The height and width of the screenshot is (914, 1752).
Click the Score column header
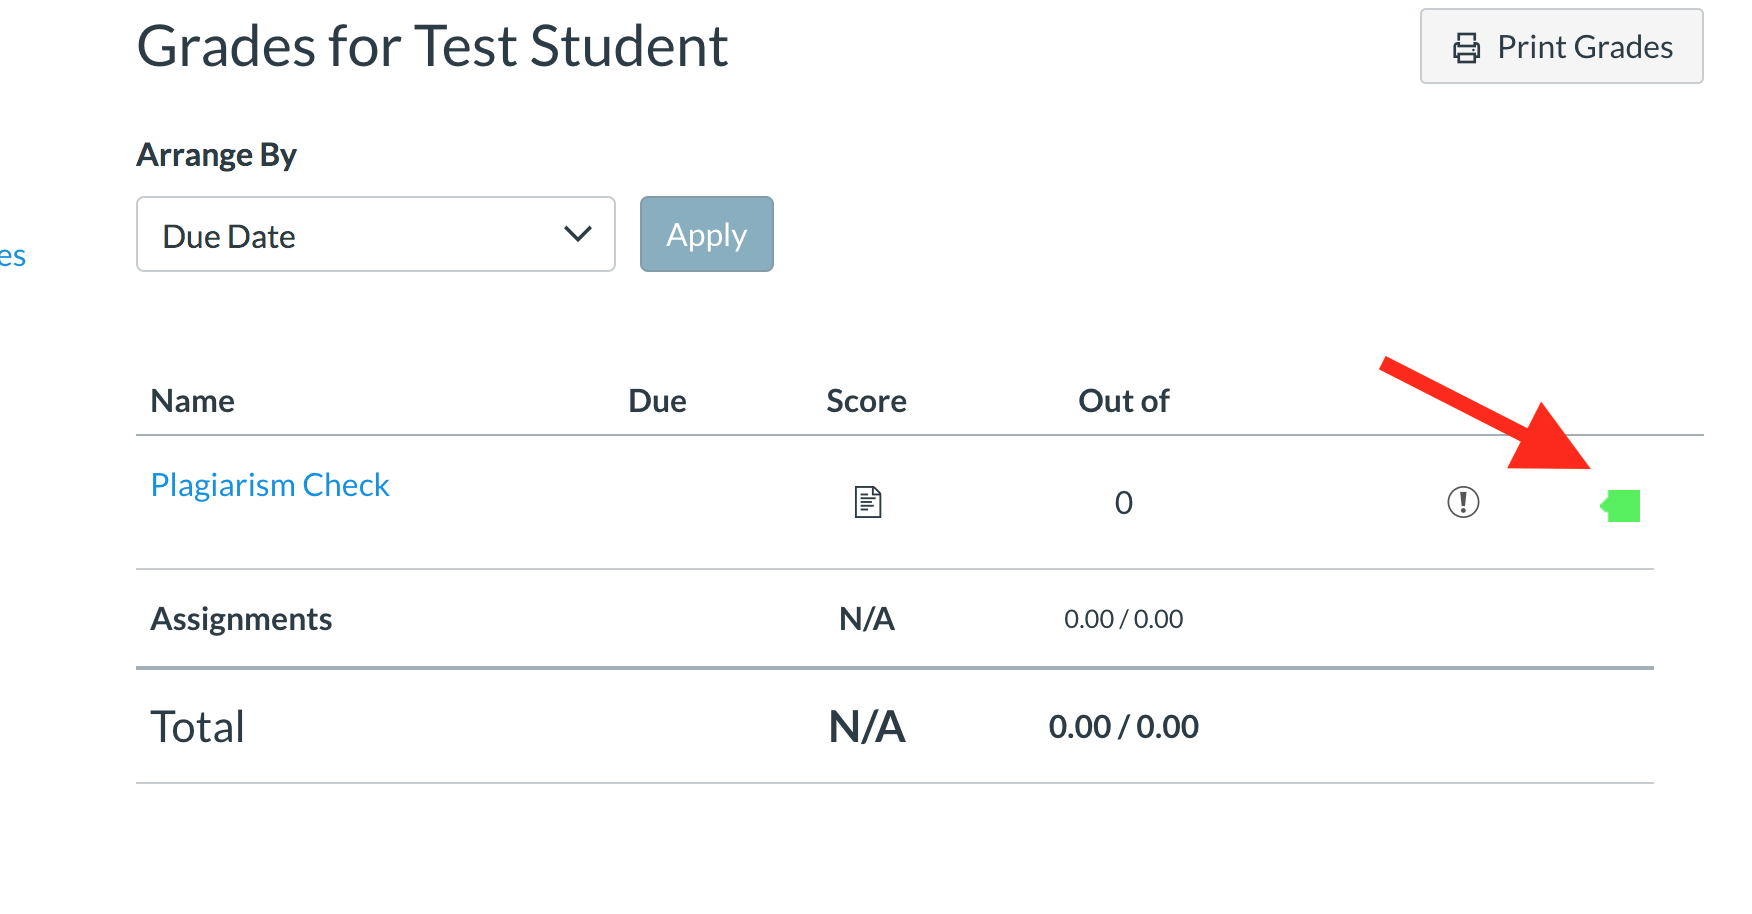coord(866,401)
